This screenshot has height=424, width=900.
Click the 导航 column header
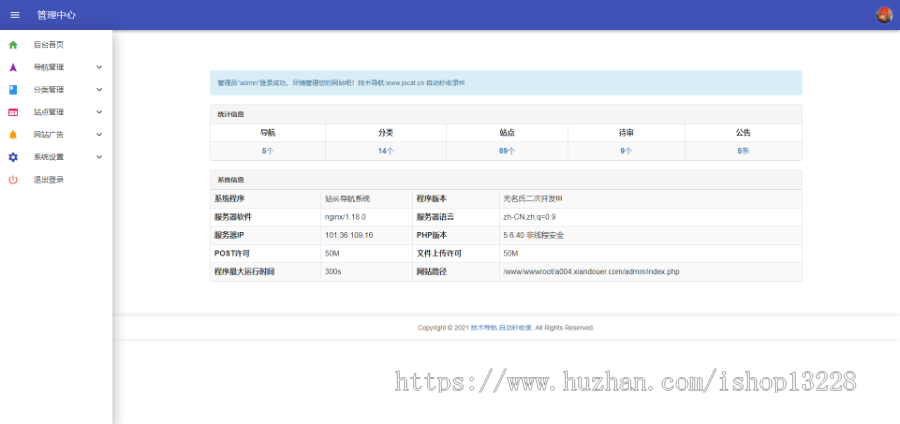point(267,133)
